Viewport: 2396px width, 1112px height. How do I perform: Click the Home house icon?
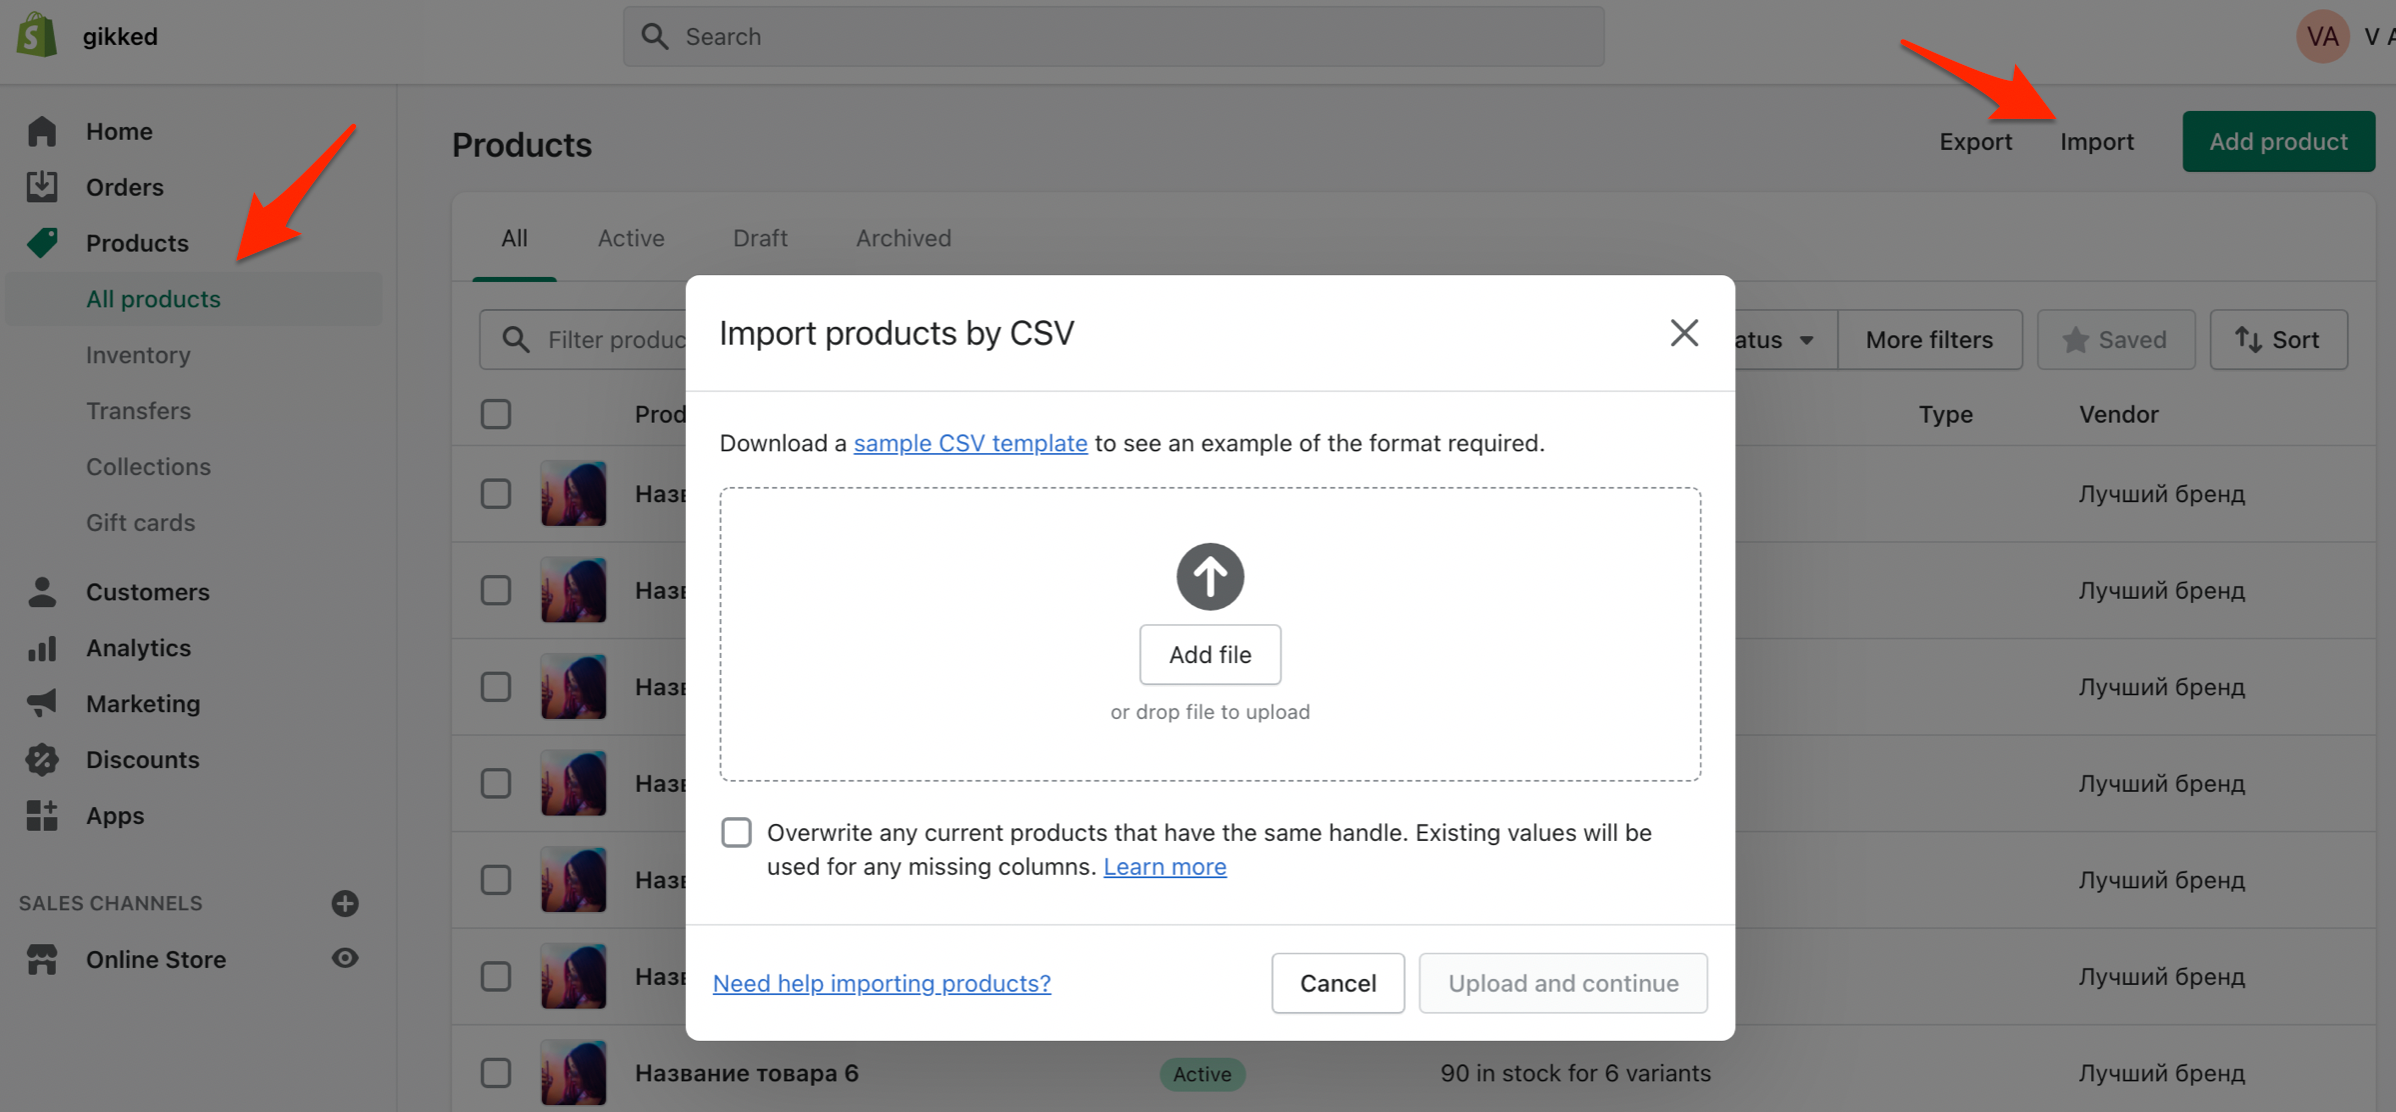pos(42,131)
